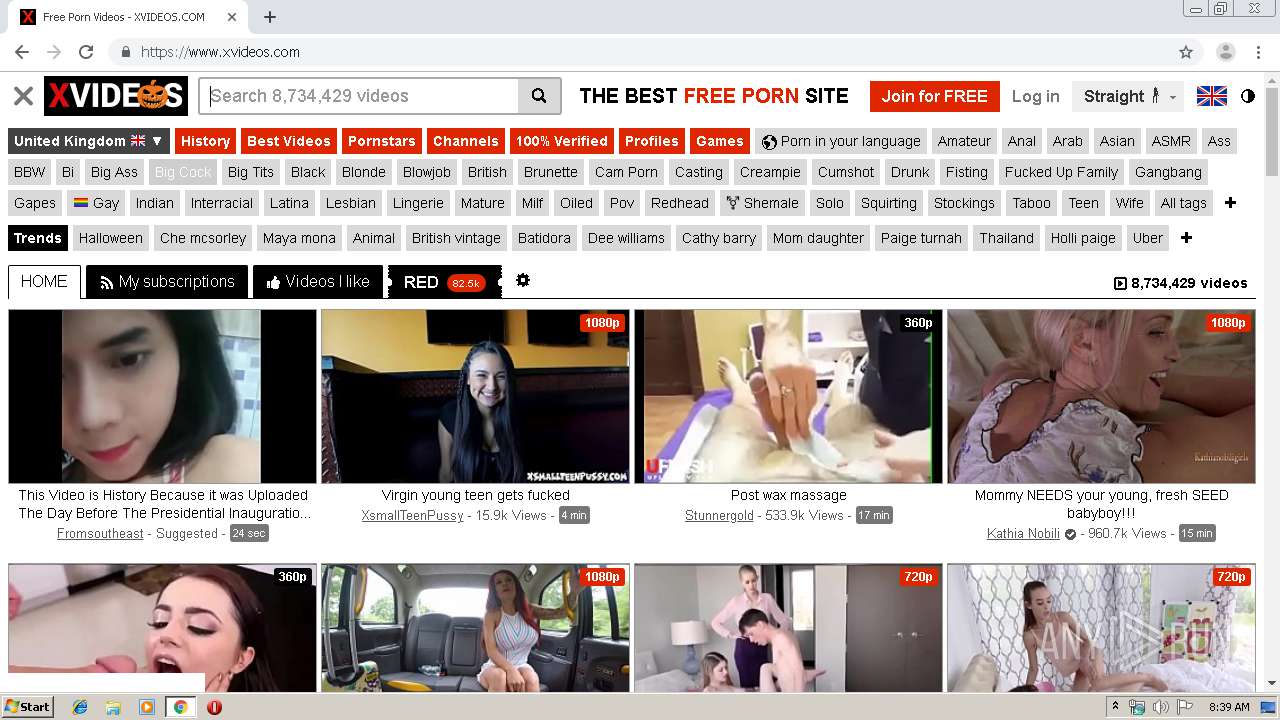Image resolution: width=1280 pixels, height=720 pixels.
Task: Close the site's side menu with X icon
Action: click(23, 96)
